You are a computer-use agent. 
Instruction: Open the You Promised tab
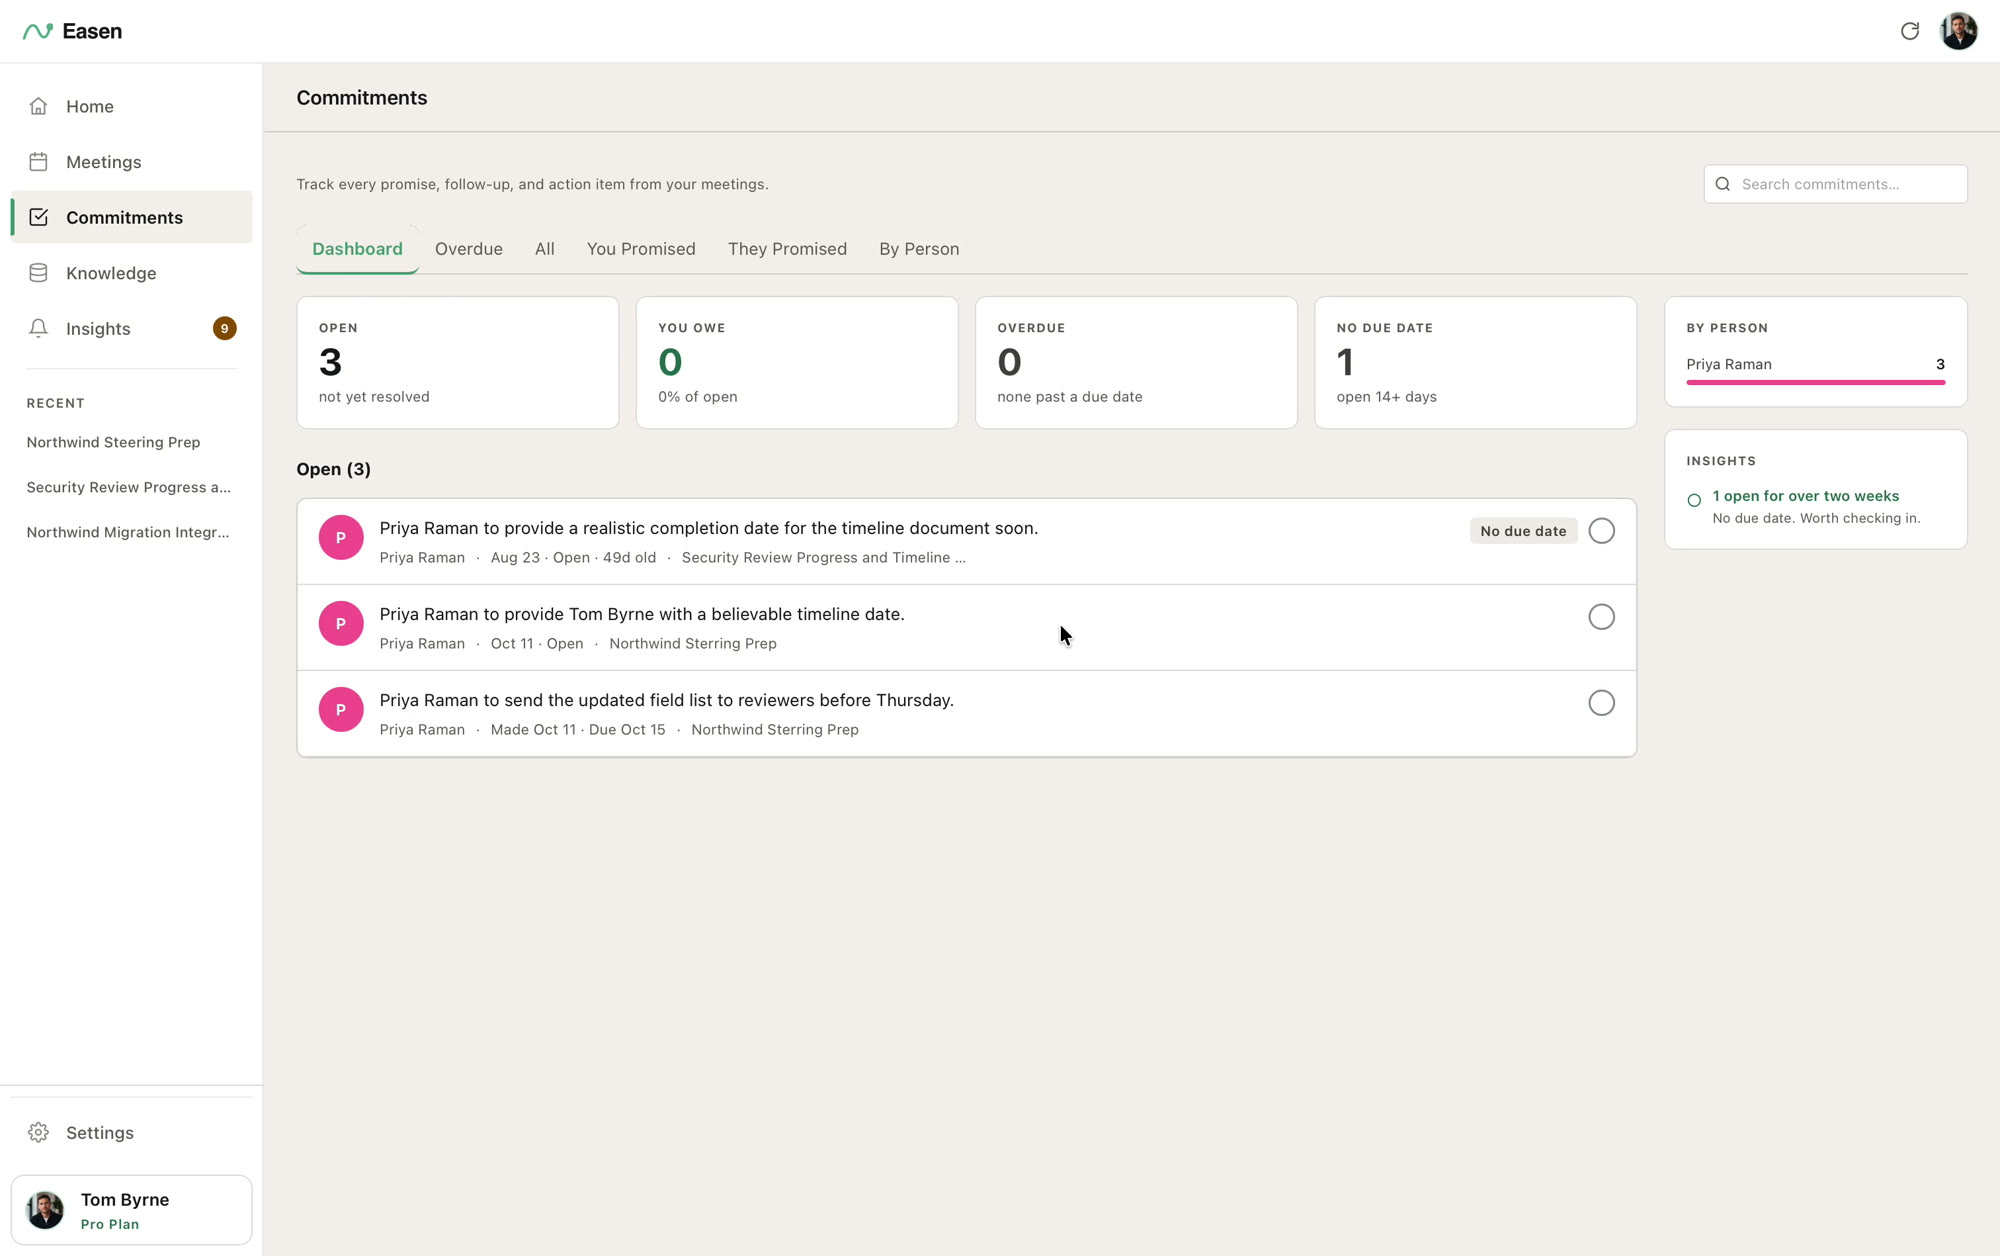pyautogui.click(x=641, y=249)
